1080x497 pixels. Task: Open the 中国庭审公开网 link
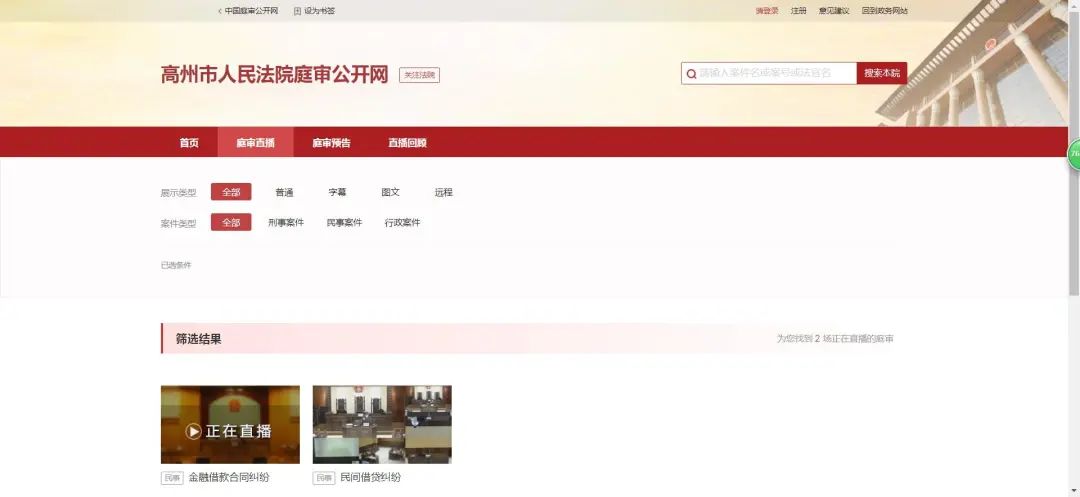pos(251,11)
